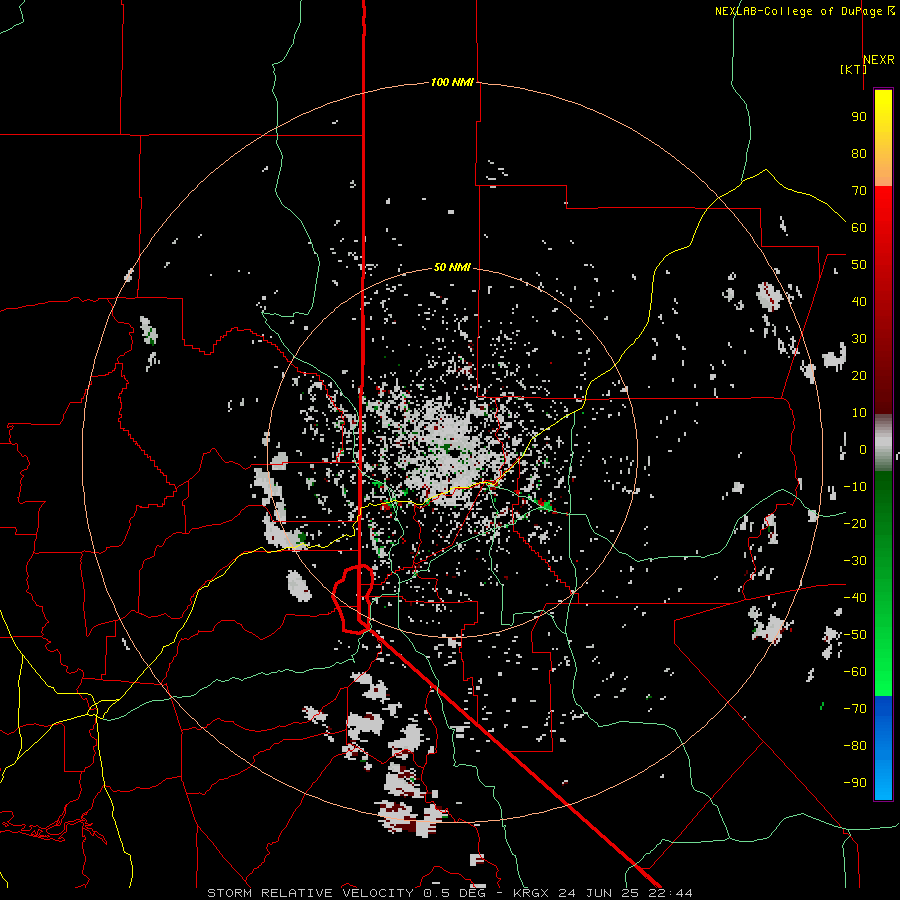Click the -70 value on velocity scale
Viewport: 900px width, 900px height.
coord(855,708)
